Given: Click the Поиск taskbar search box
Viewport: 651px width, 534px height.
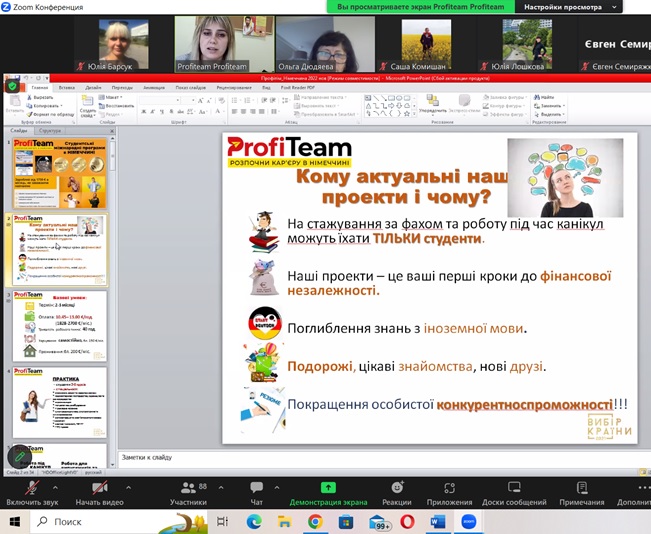Looking at the screenshot, I should pos(118,522).
